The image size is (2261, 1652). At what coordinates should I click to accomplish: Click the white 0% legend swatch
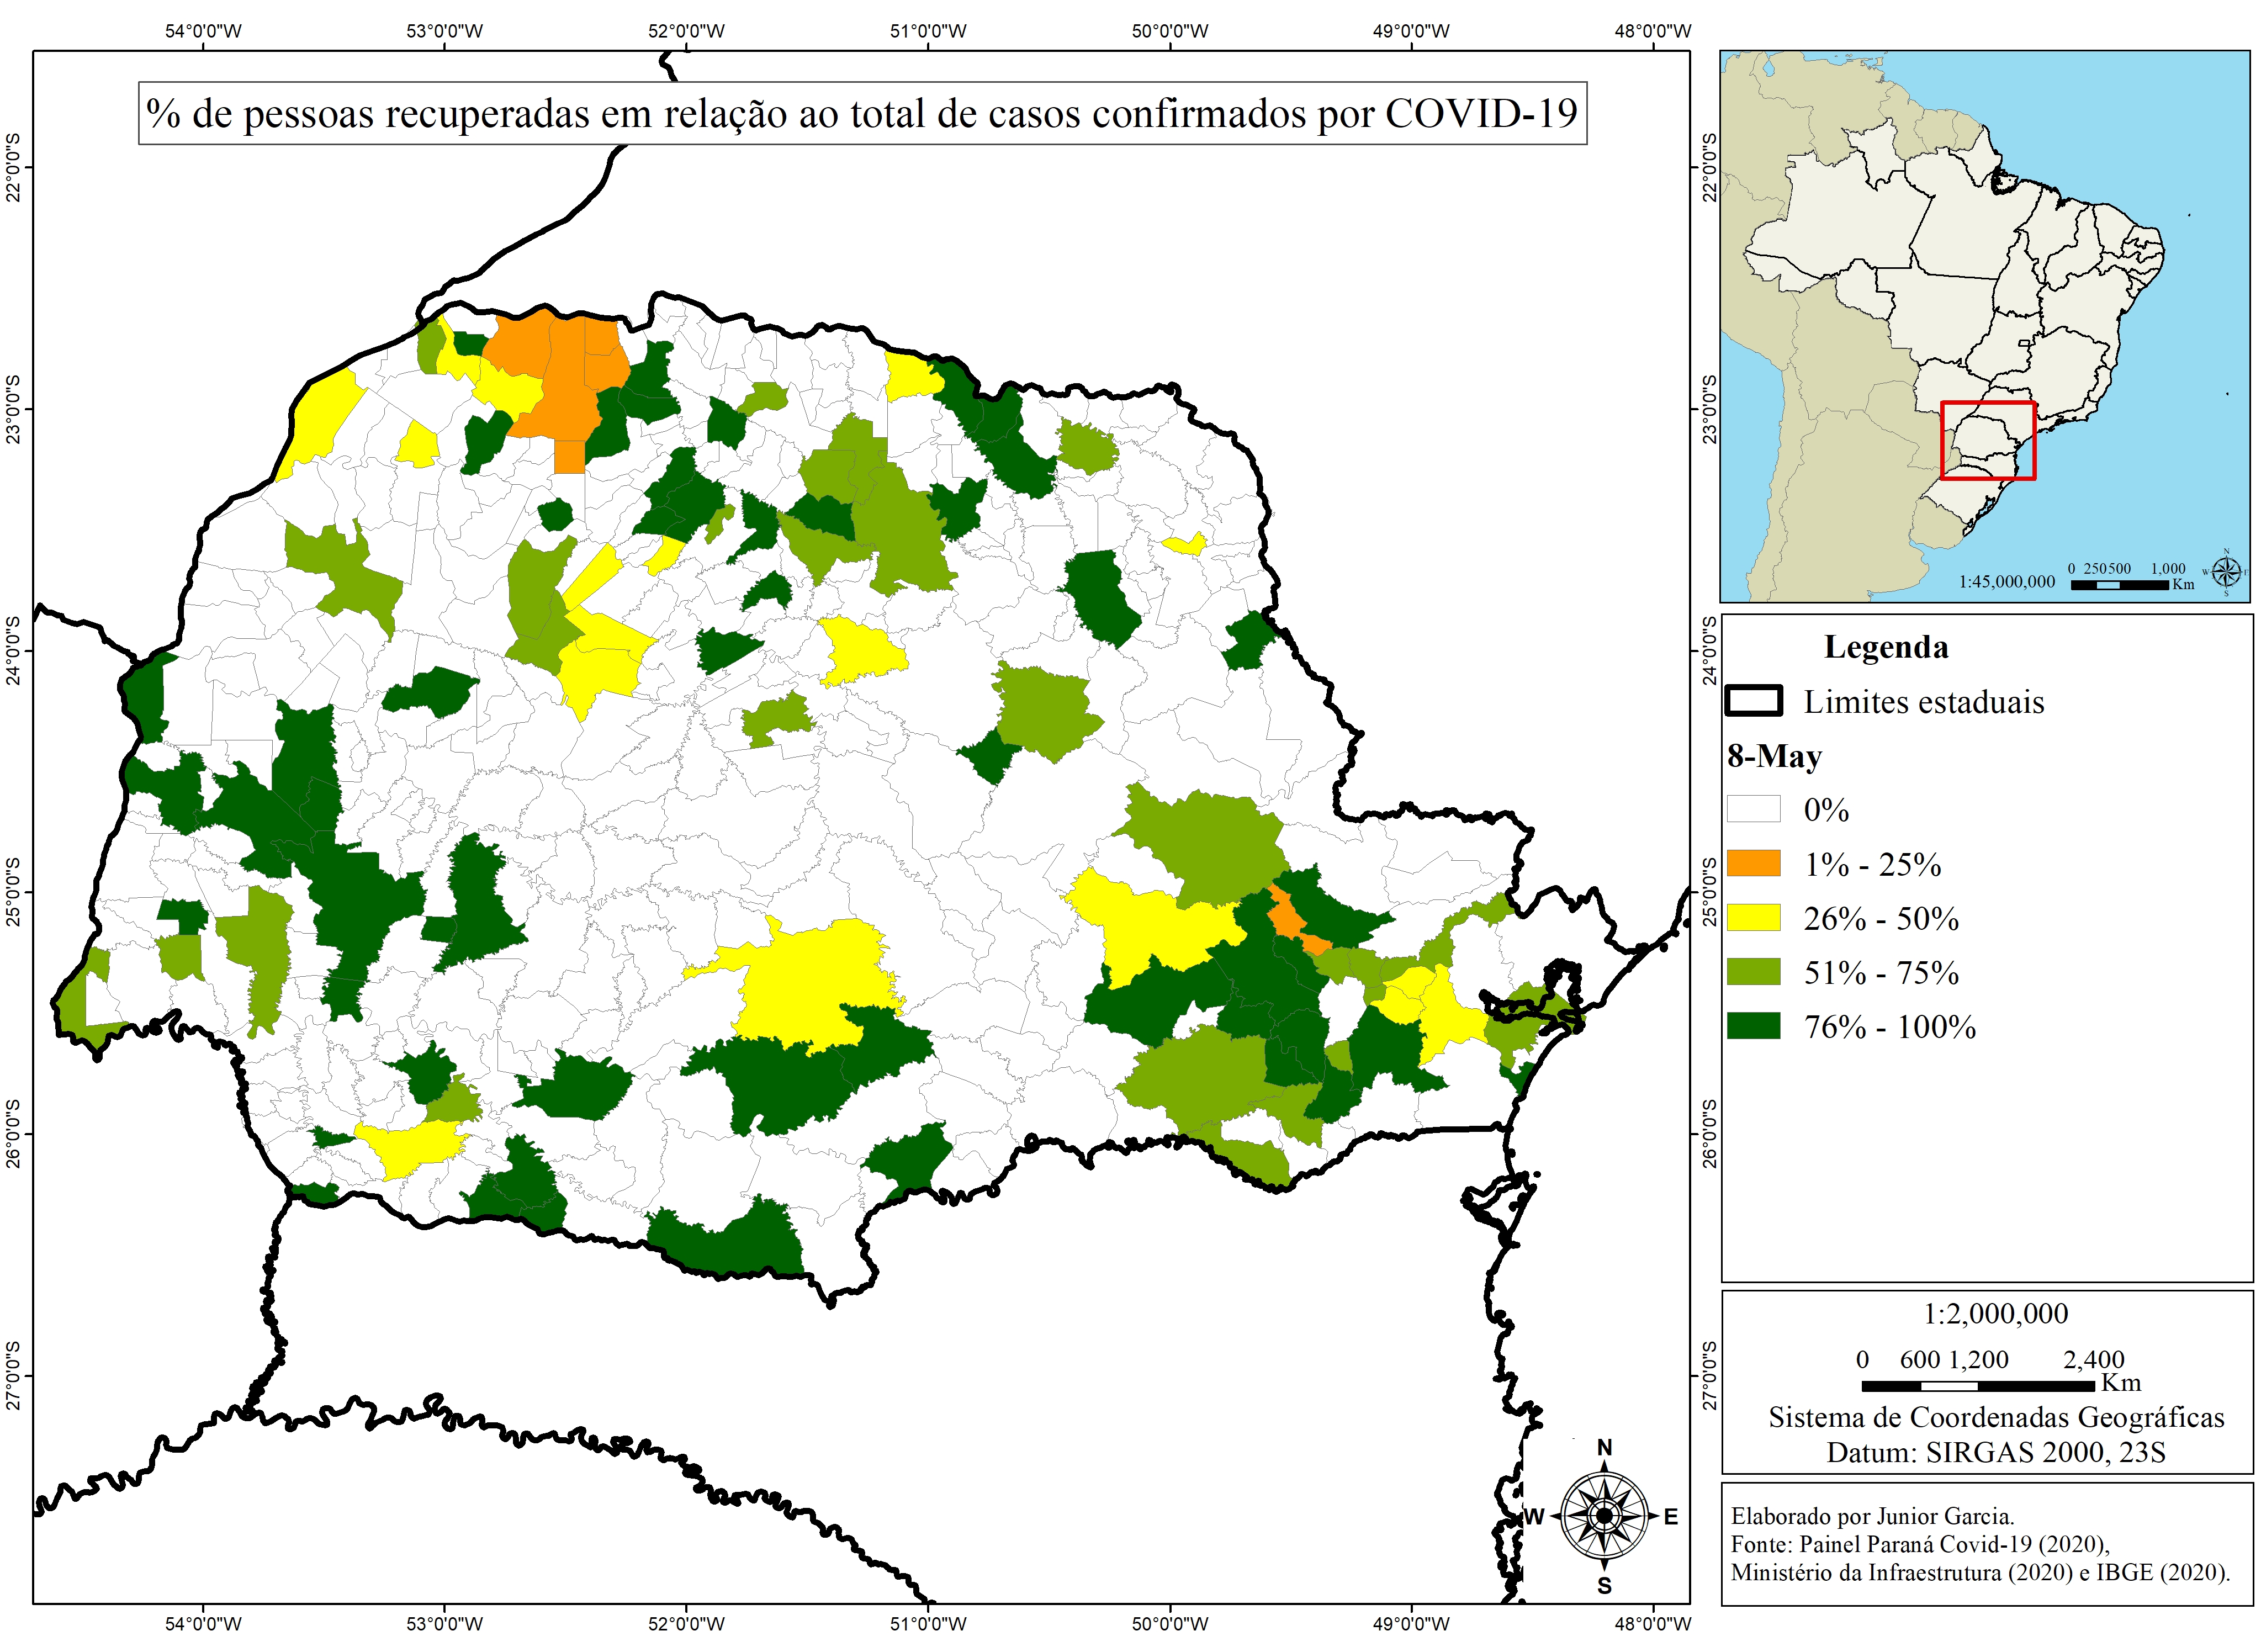tap(1753, 808)
